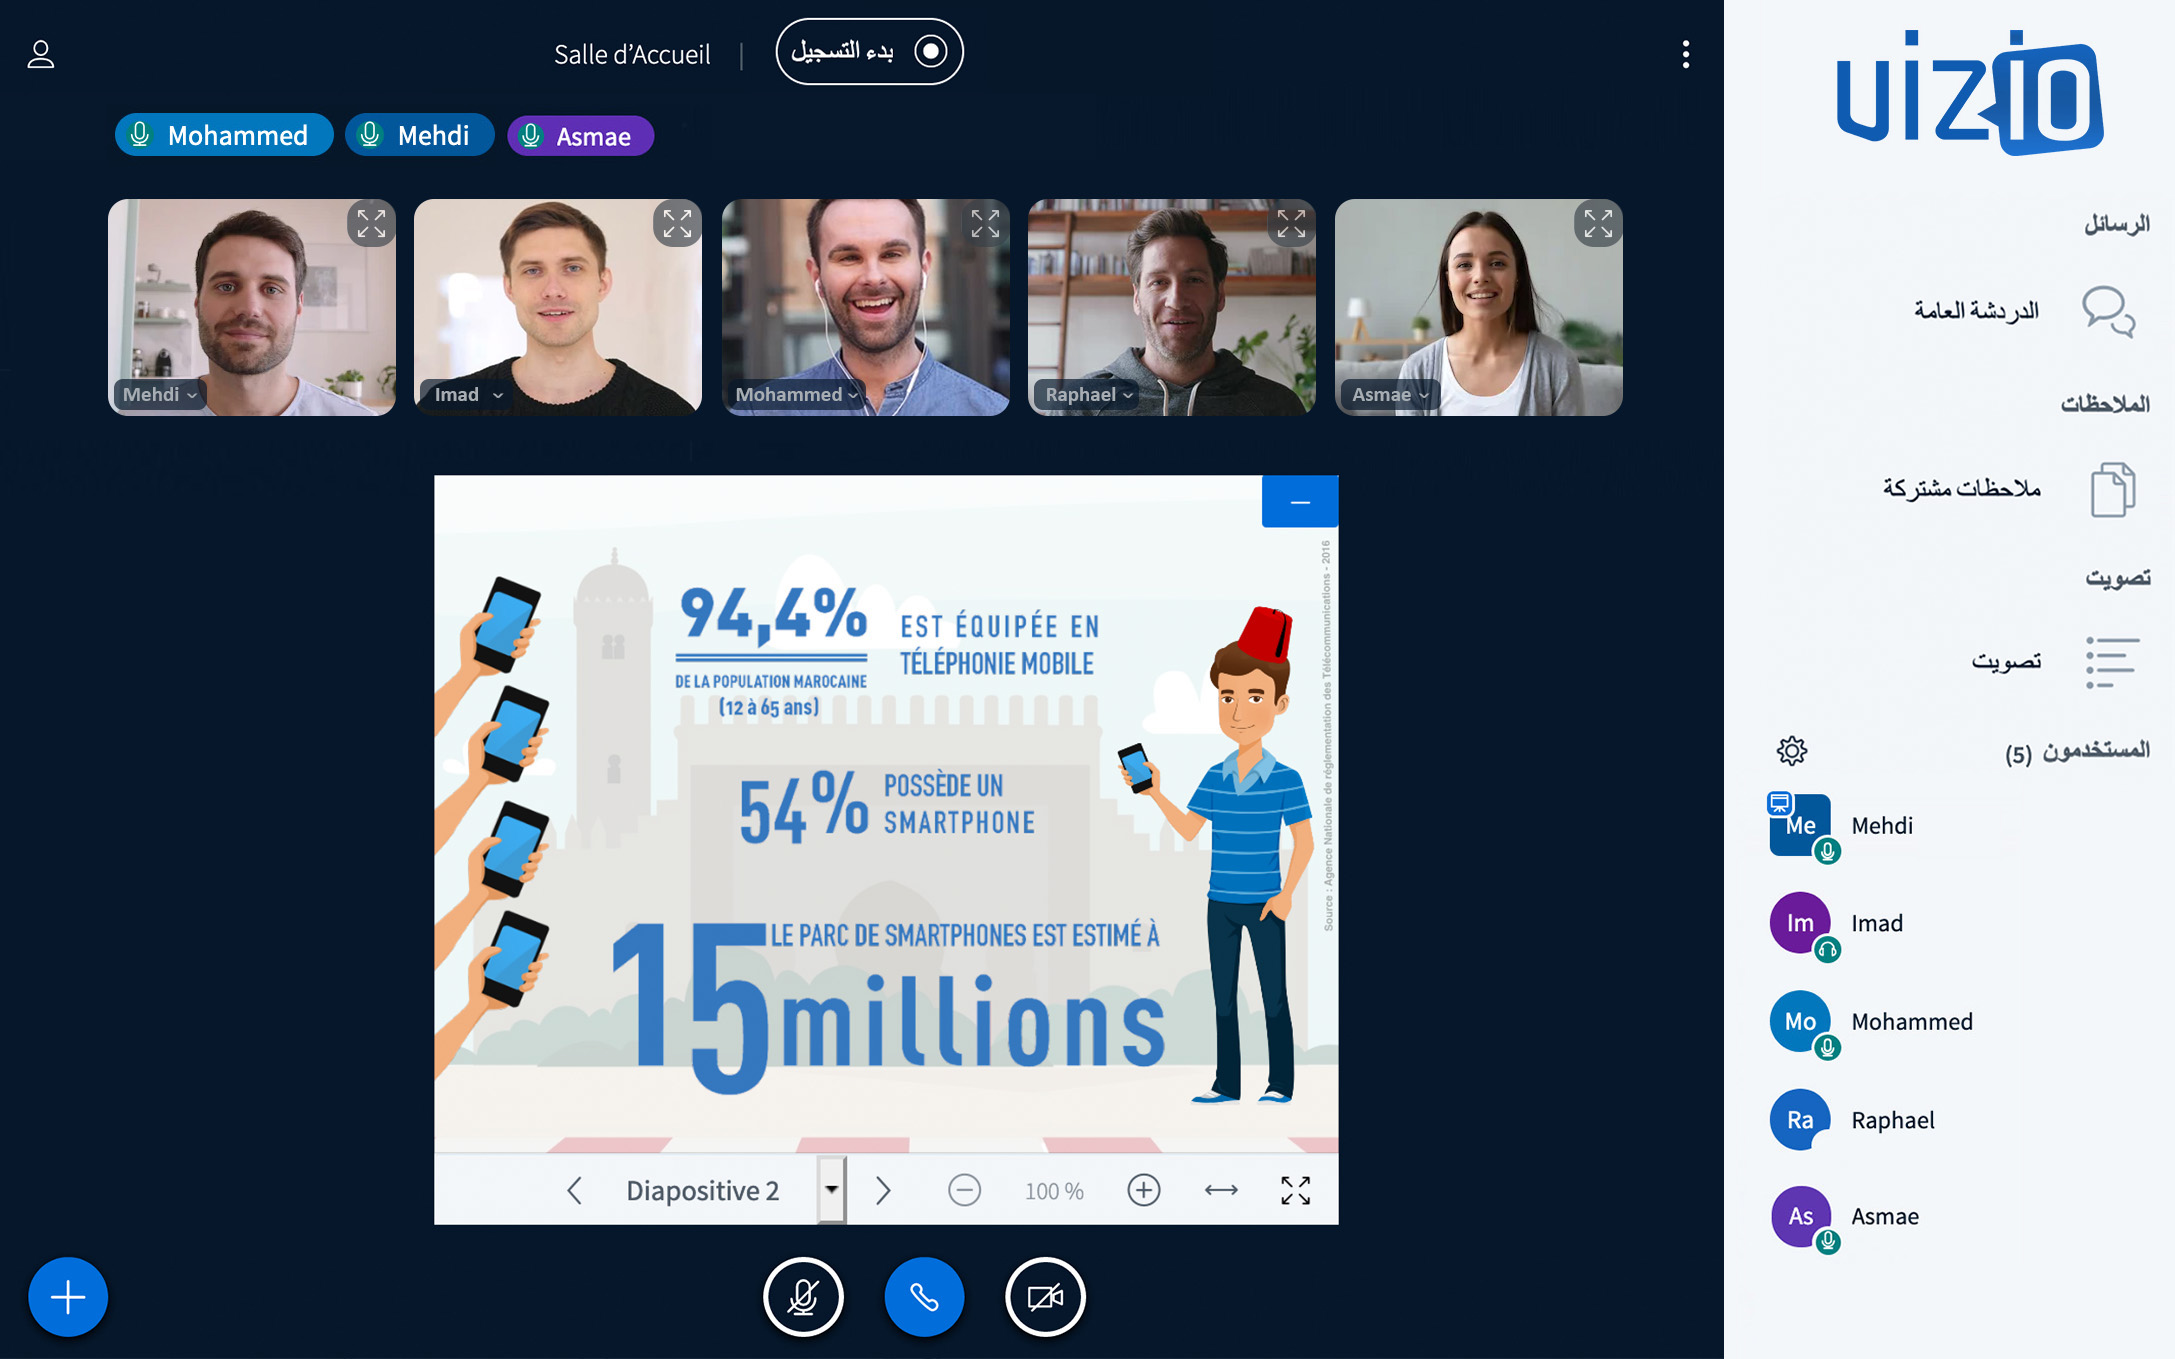Viewport: 2175px width, 1359px height.
Task: Expand Mehdi's webcam to fullscreen
Action: click(x=371, y=224)
